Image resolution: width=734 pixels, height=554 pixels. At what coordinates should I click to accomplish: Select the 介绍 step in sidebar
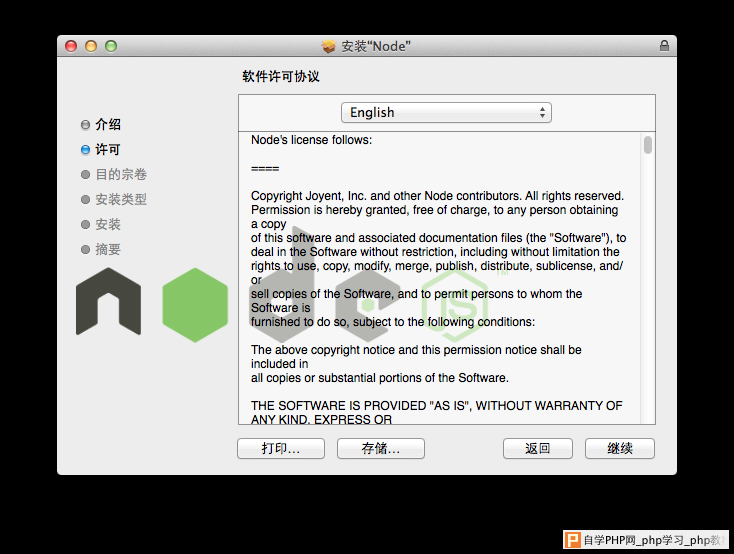tap(101, 125)
